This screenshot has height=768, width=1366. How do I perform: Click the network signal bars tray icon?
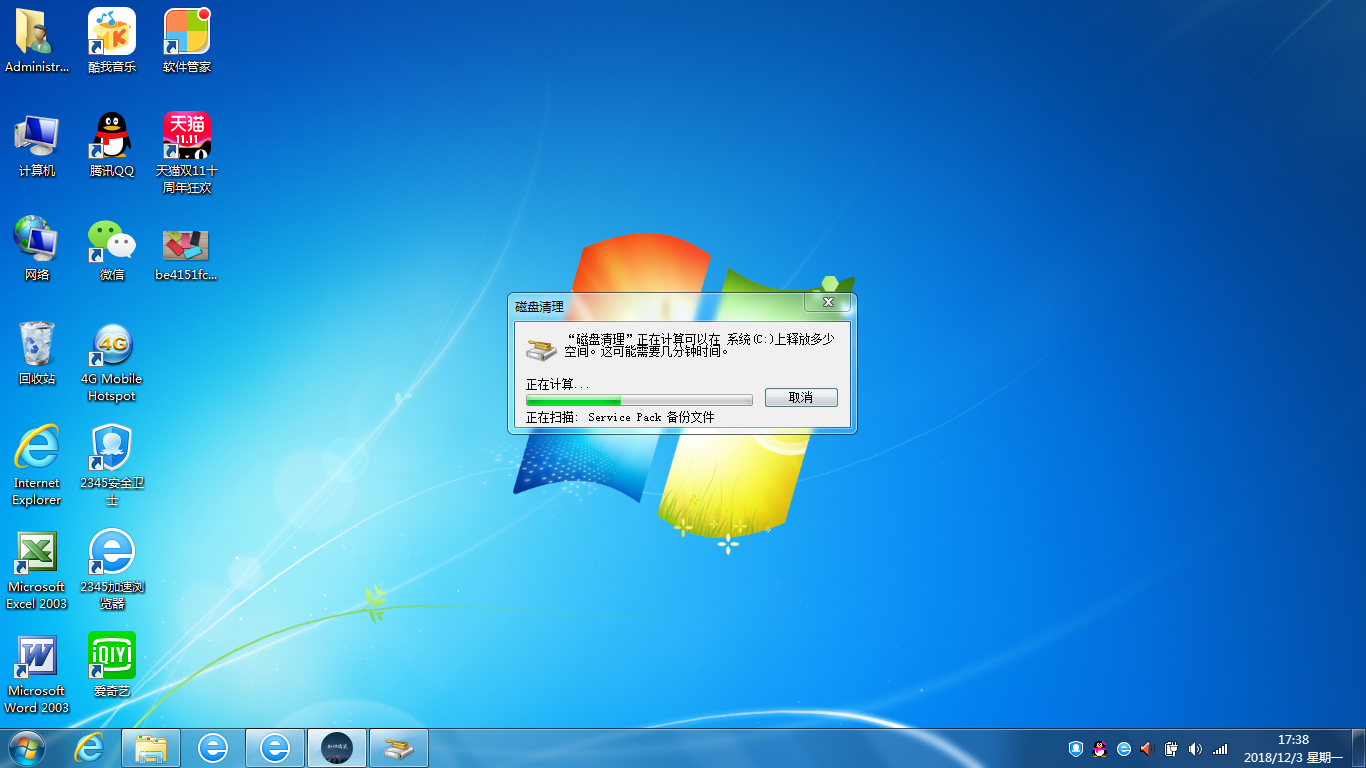click(x=1220, y=748)
